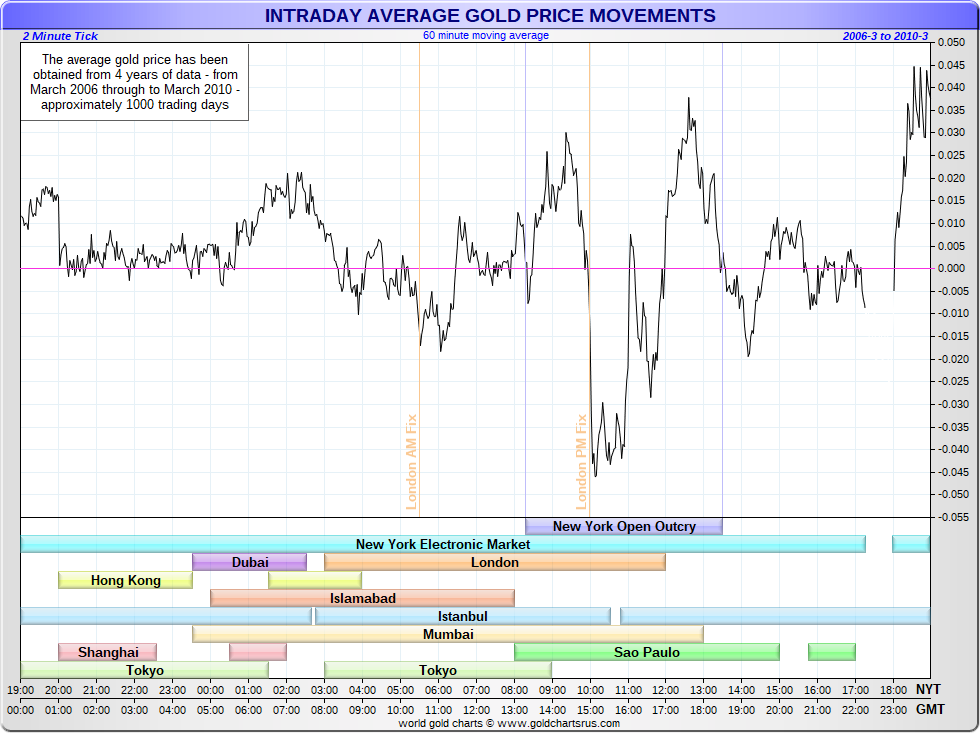Select 0.050 on the price axis

pyautogui.click(x=951, y=42)
